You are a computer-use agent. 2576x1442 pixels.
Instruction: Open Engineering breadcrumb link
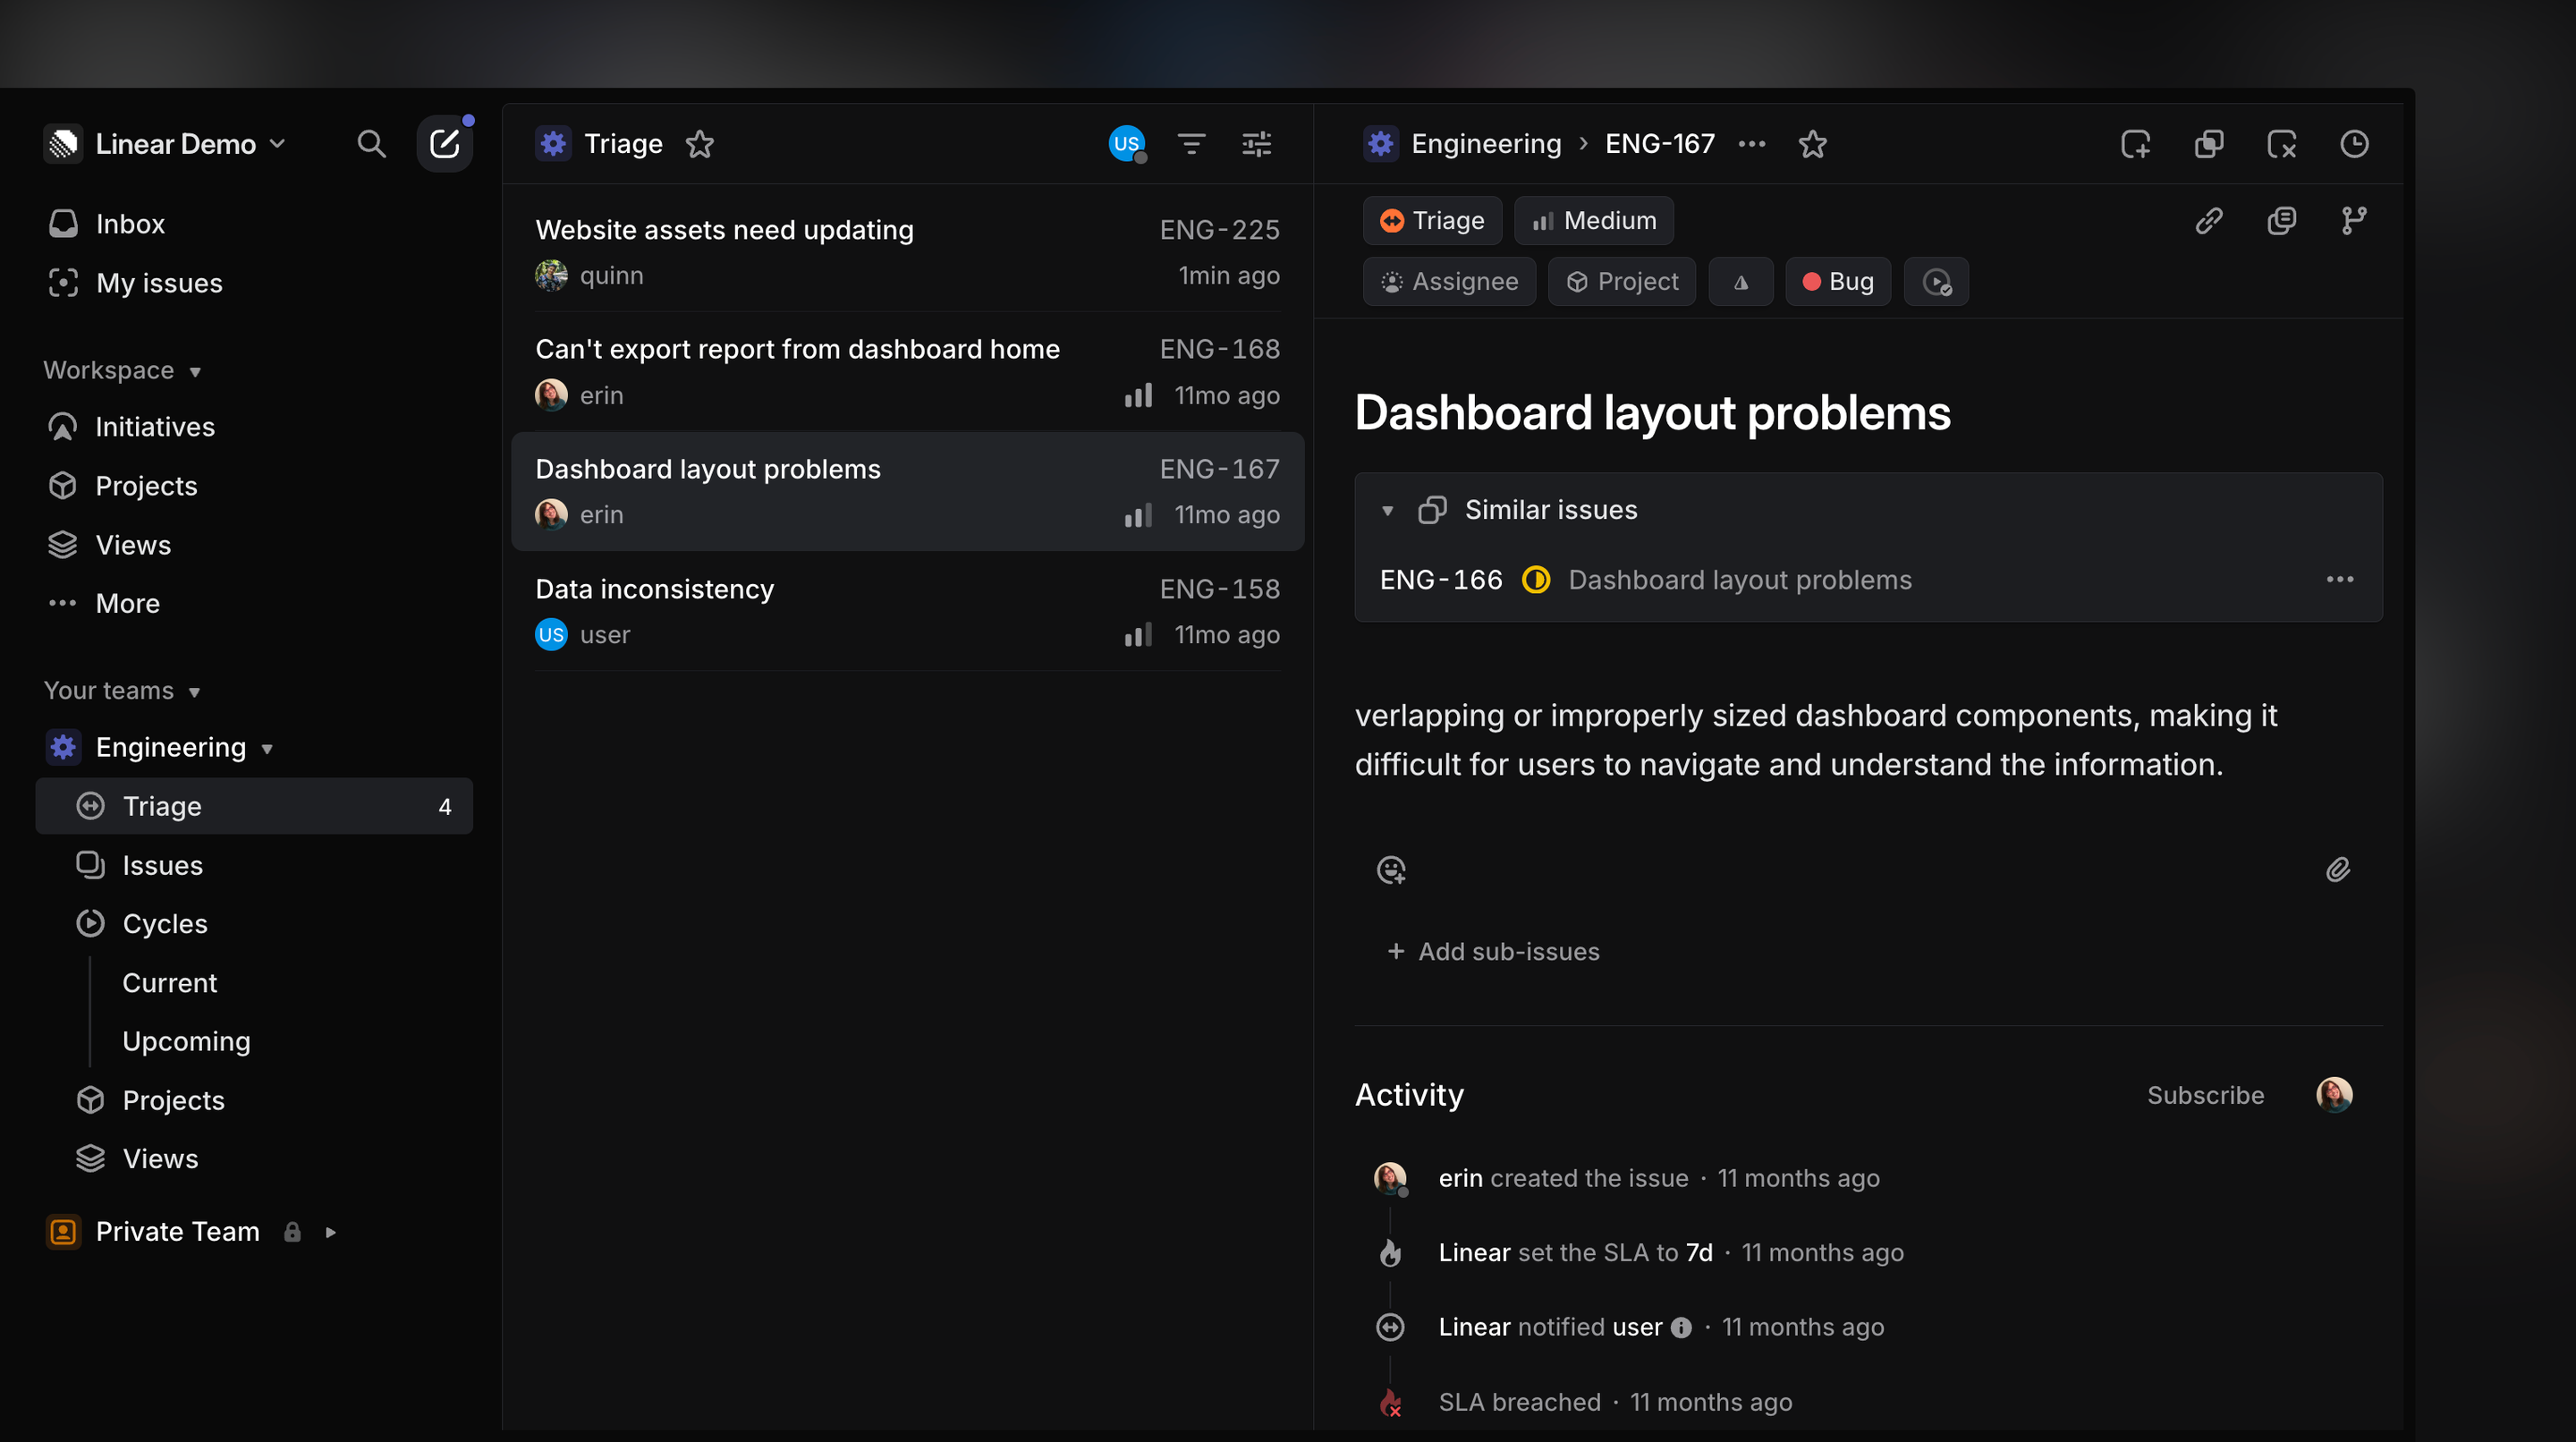coord(1486,144)
